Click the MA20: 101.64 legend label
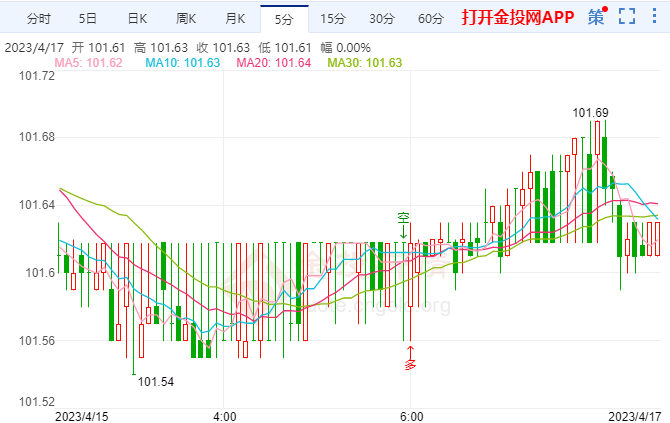Screen dimensions: 670x423 (x=273, y=63)
